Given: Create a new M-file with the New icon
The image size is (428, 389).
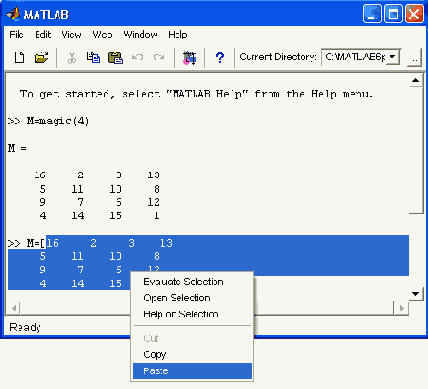Looking at the screenshot, I should click(x=19, y=57).
